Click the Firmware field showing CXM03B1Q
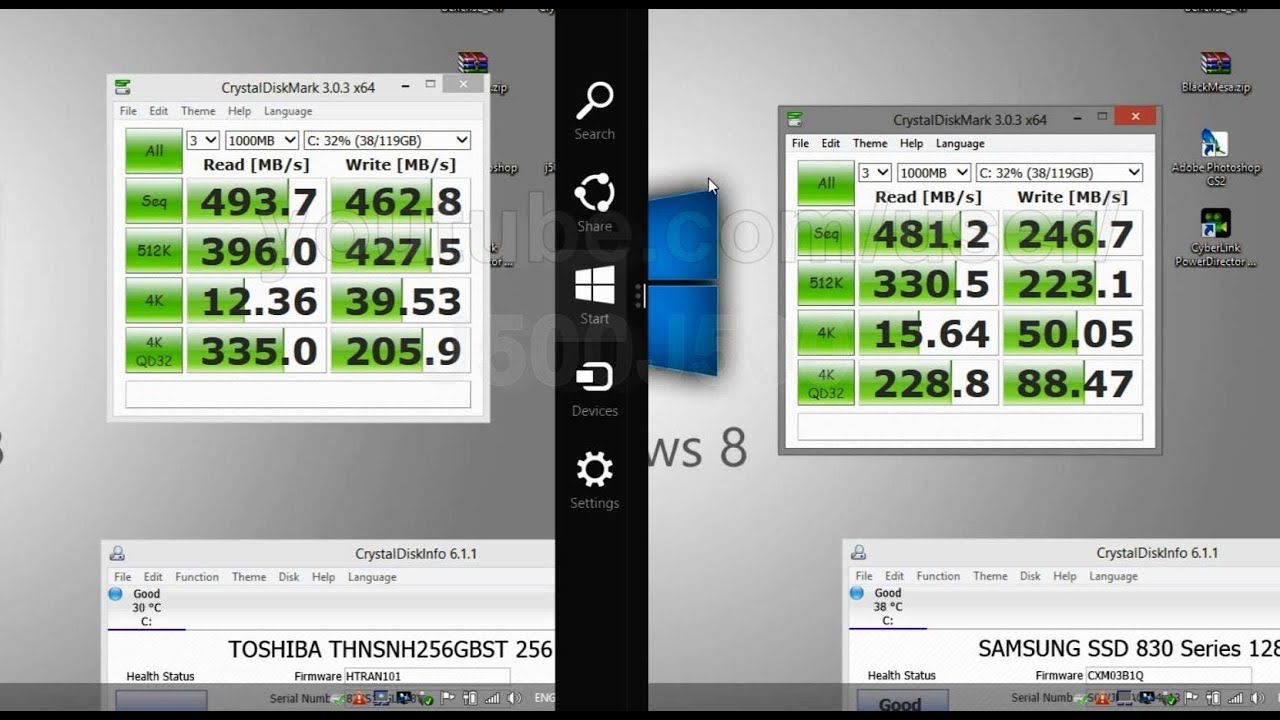 tap(1168, 675)
